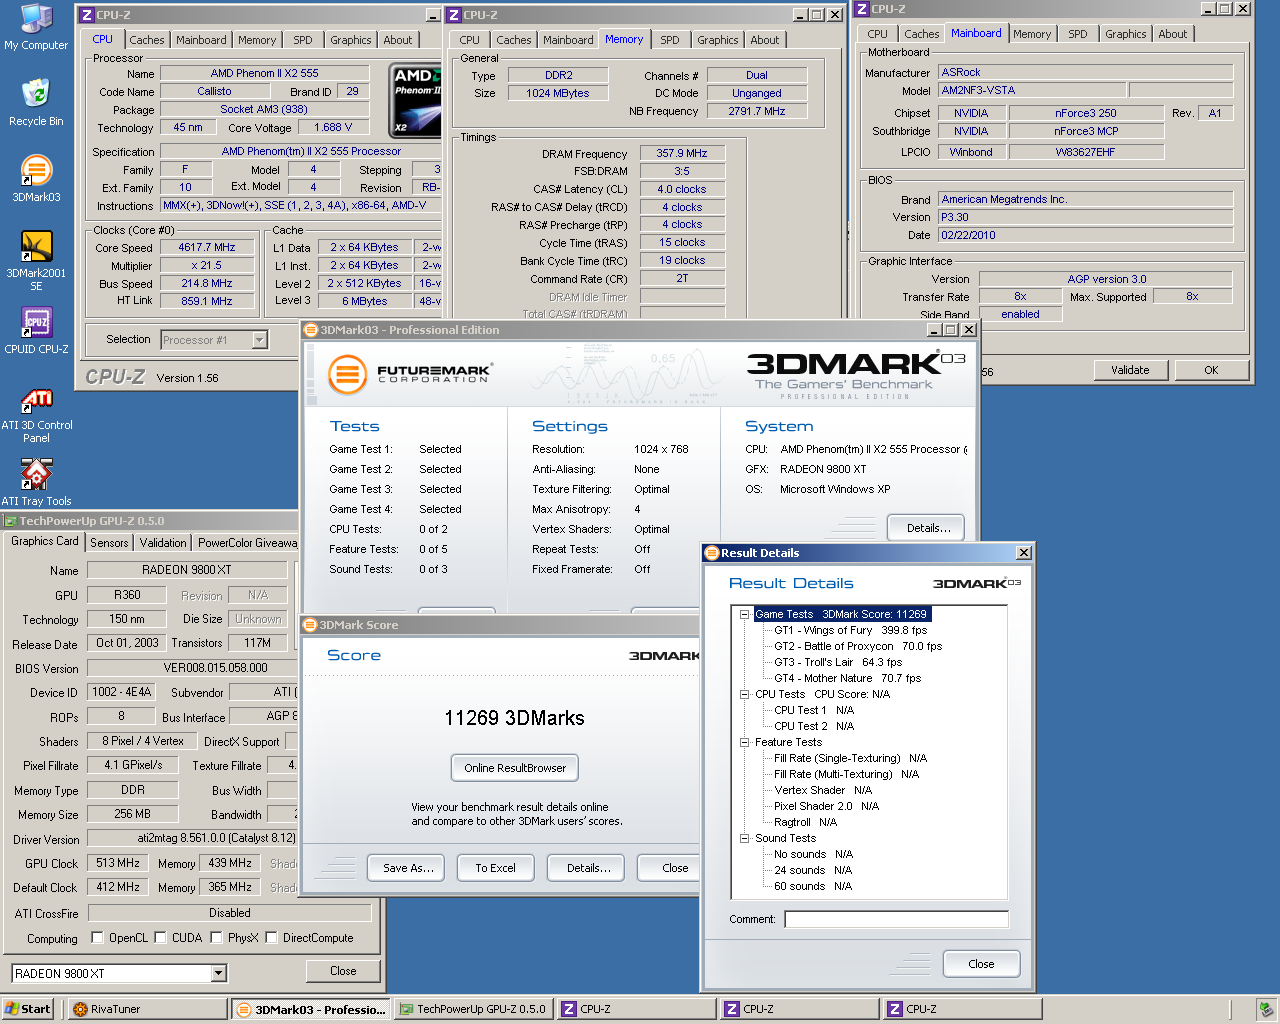1280x1024 pixels.
Task: Open the Caches tab in left CPU-Z
Action: pyautogui.click(x=147, y=40)
